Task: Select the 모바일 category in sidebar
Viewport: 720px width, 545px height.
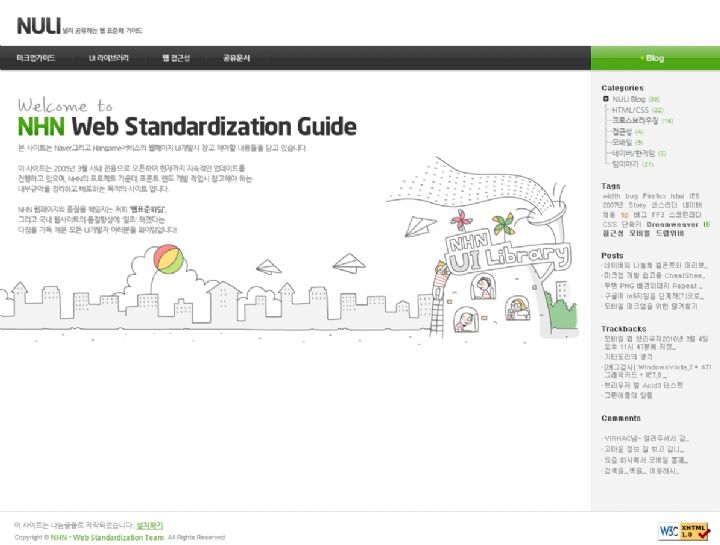Action: click(622, 142)
